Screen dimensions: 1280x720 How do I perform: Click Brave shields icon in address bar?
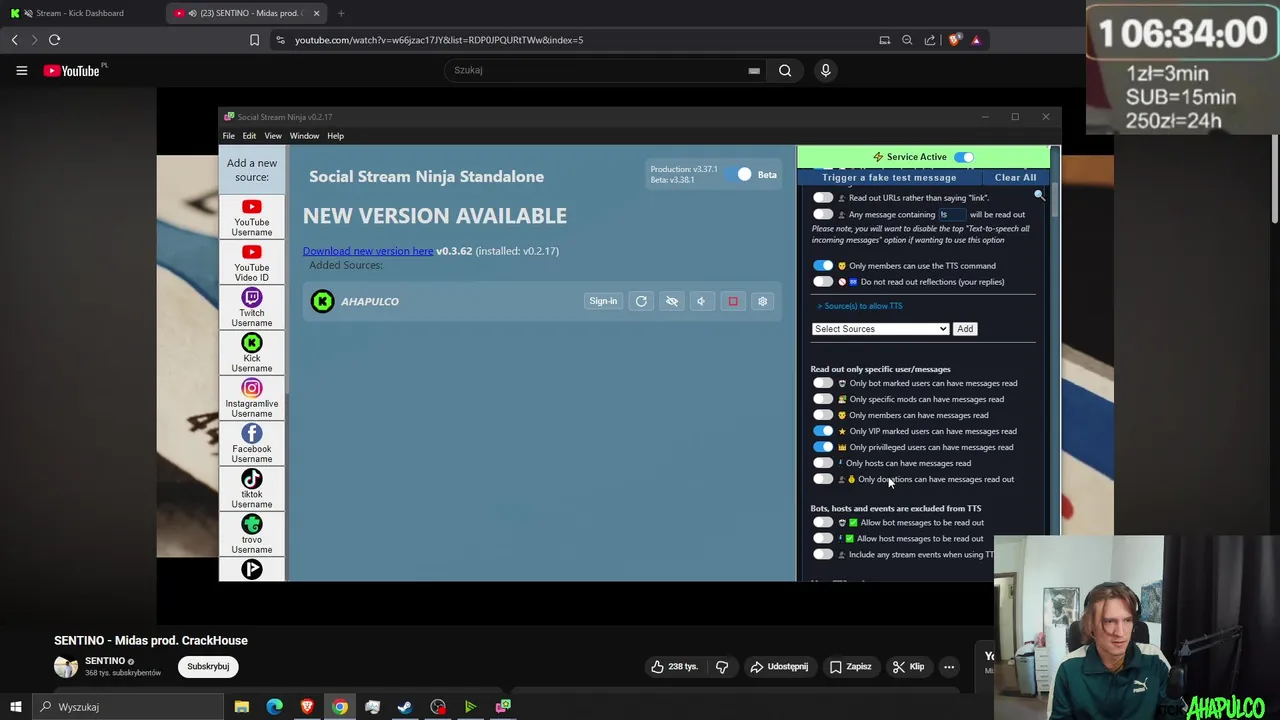pyautogui.click(x=954, y=40)
